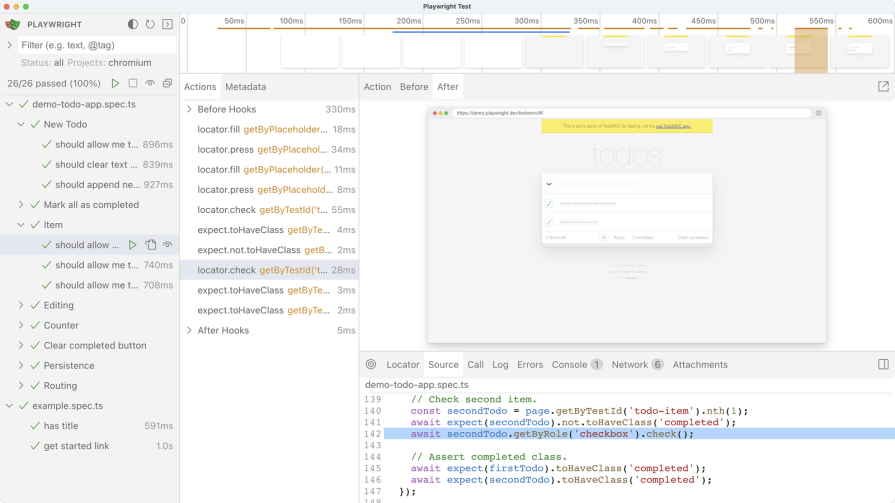Click the stop tests square icon
This screenshot has height=503, width=895.
tap(133, 84)
